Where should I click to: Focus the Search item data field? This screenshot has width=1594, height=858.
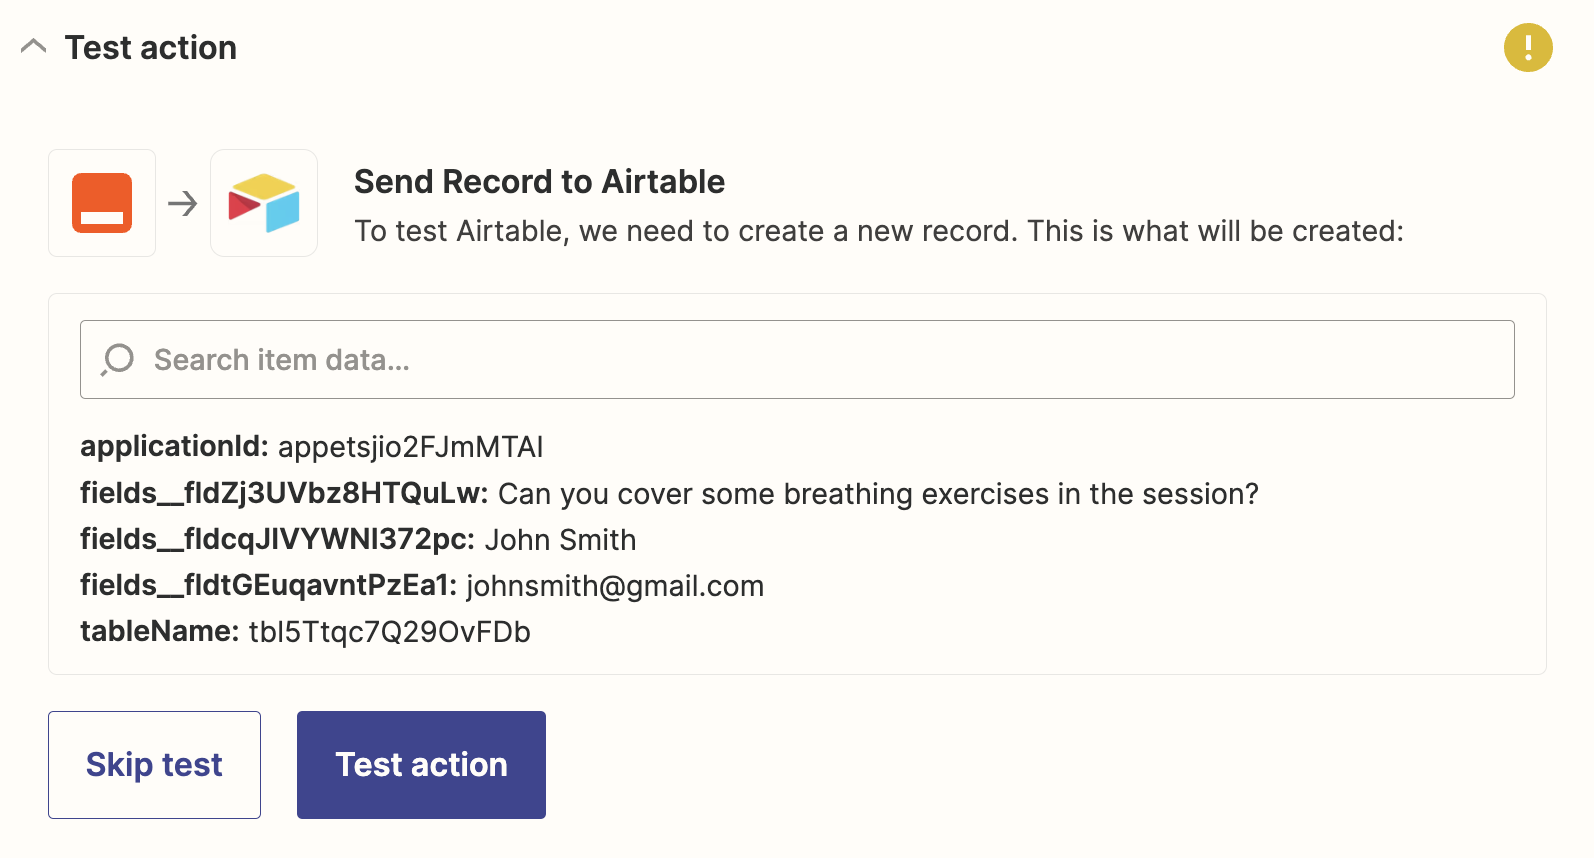[x=797, y=359]
